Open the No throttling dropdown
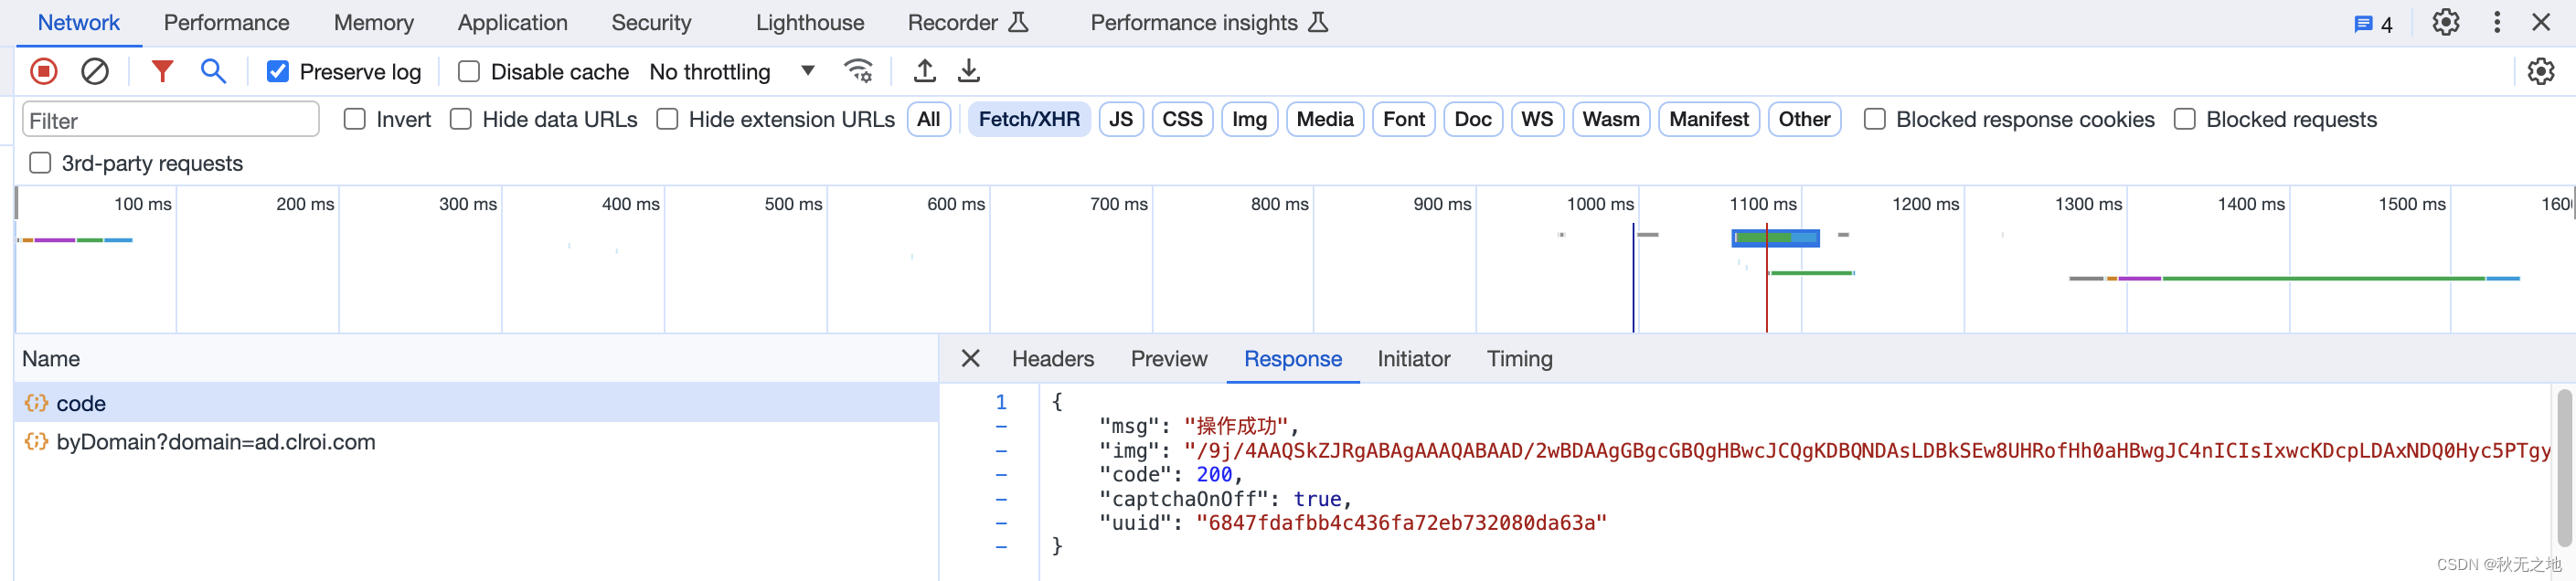 pos(732,72)
